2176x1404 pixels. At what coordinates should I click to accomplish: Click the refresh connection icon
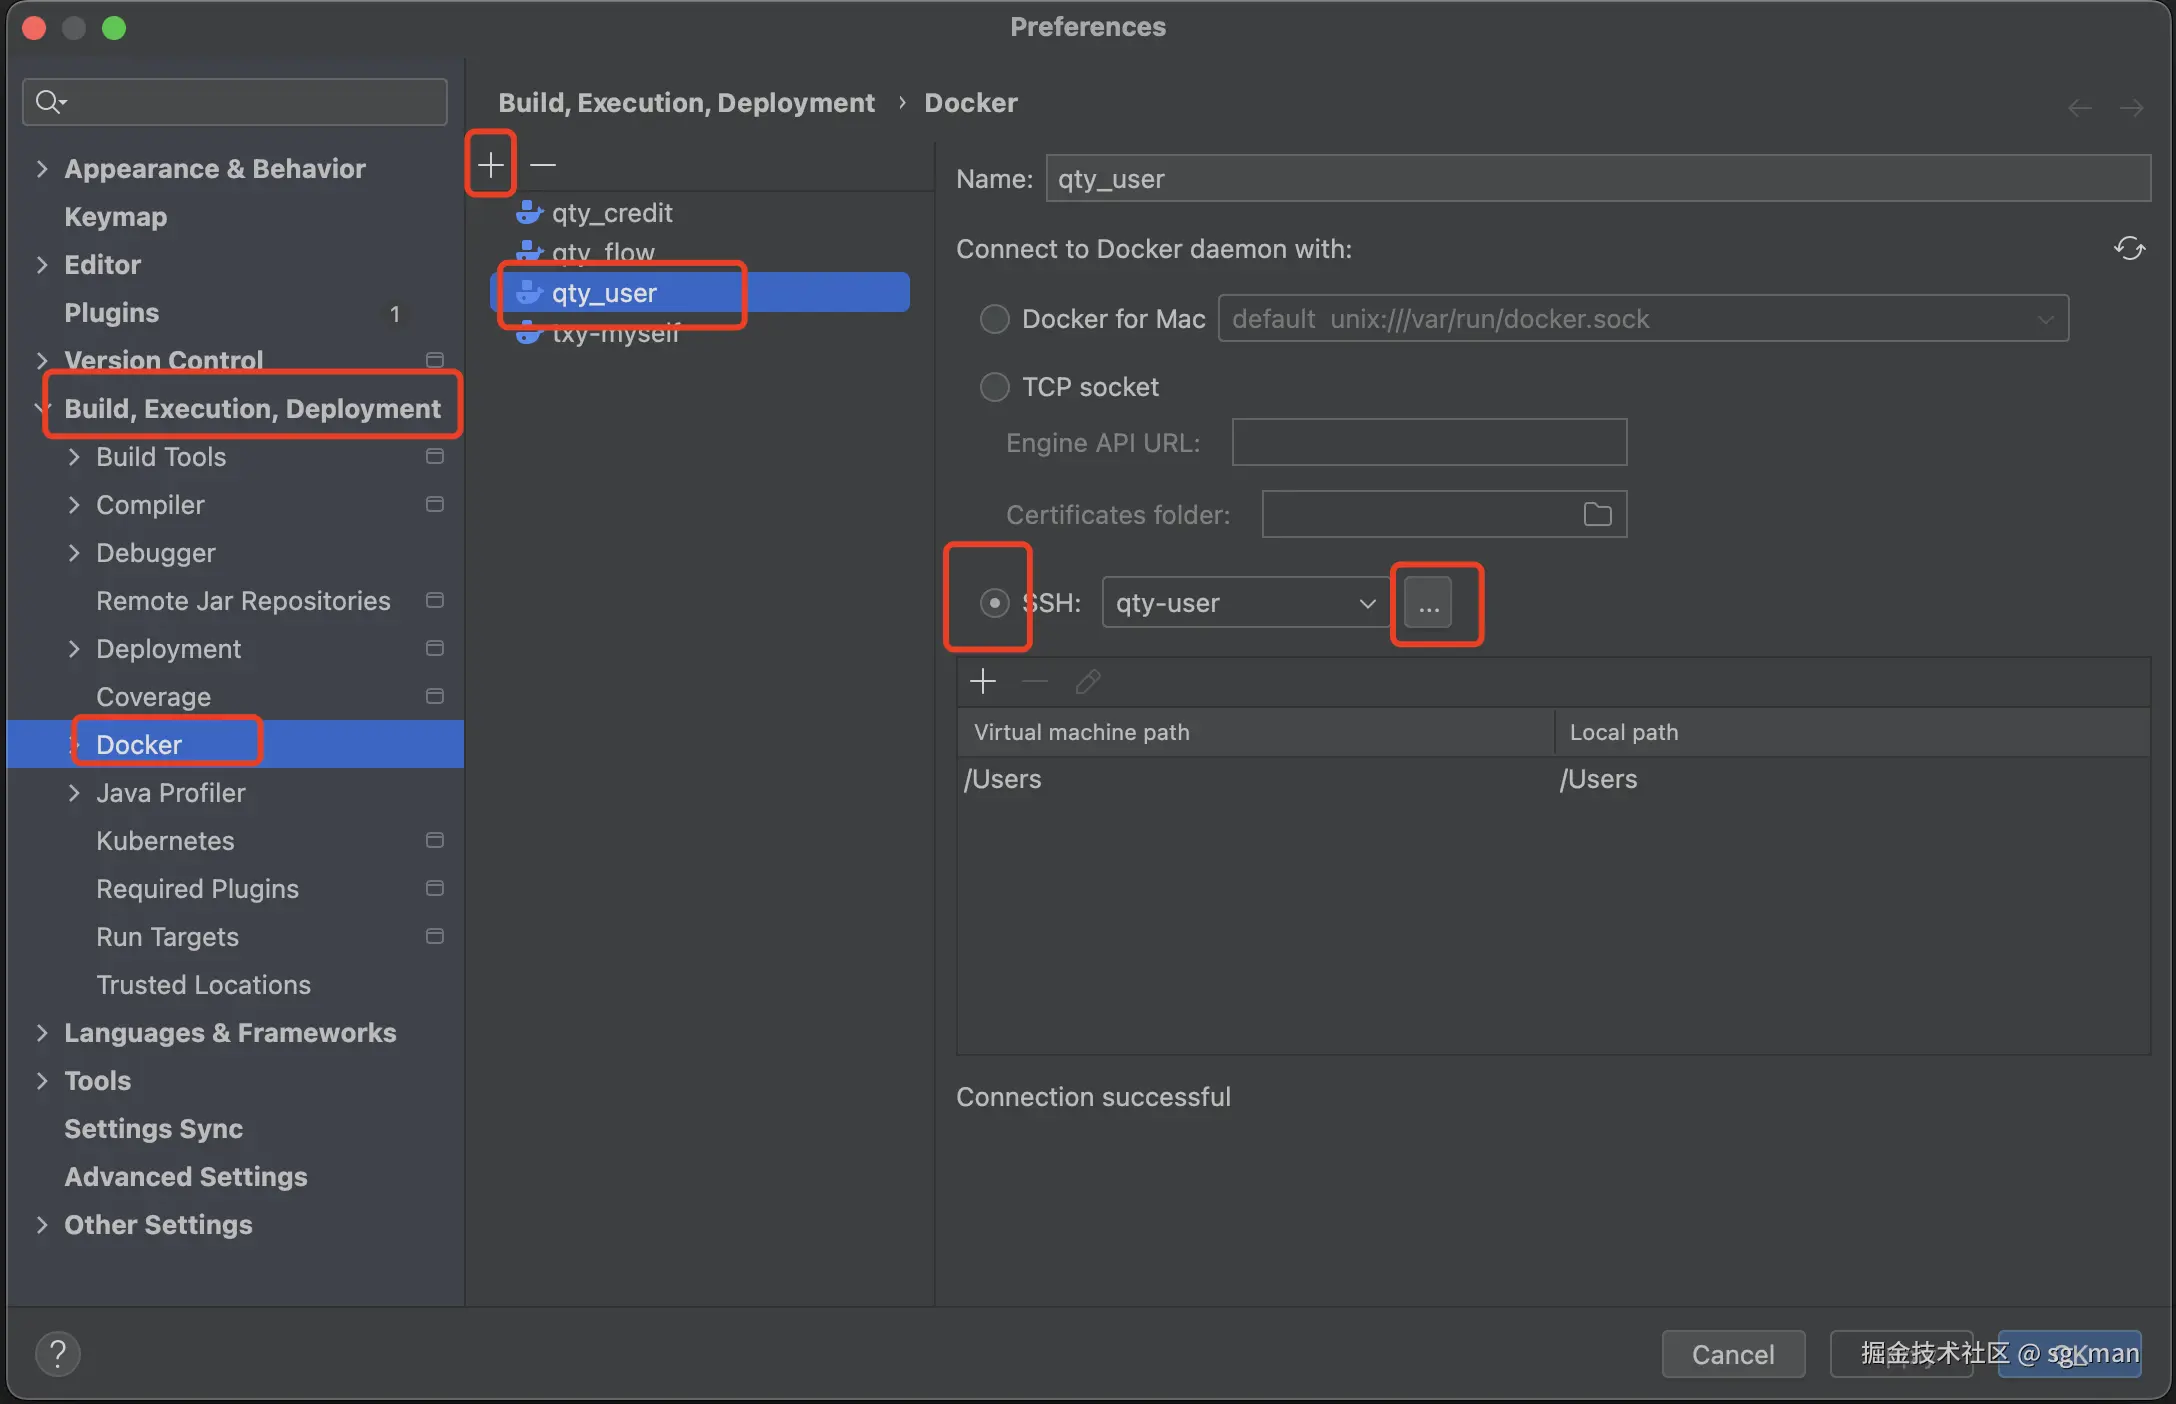pos(2129,248)
